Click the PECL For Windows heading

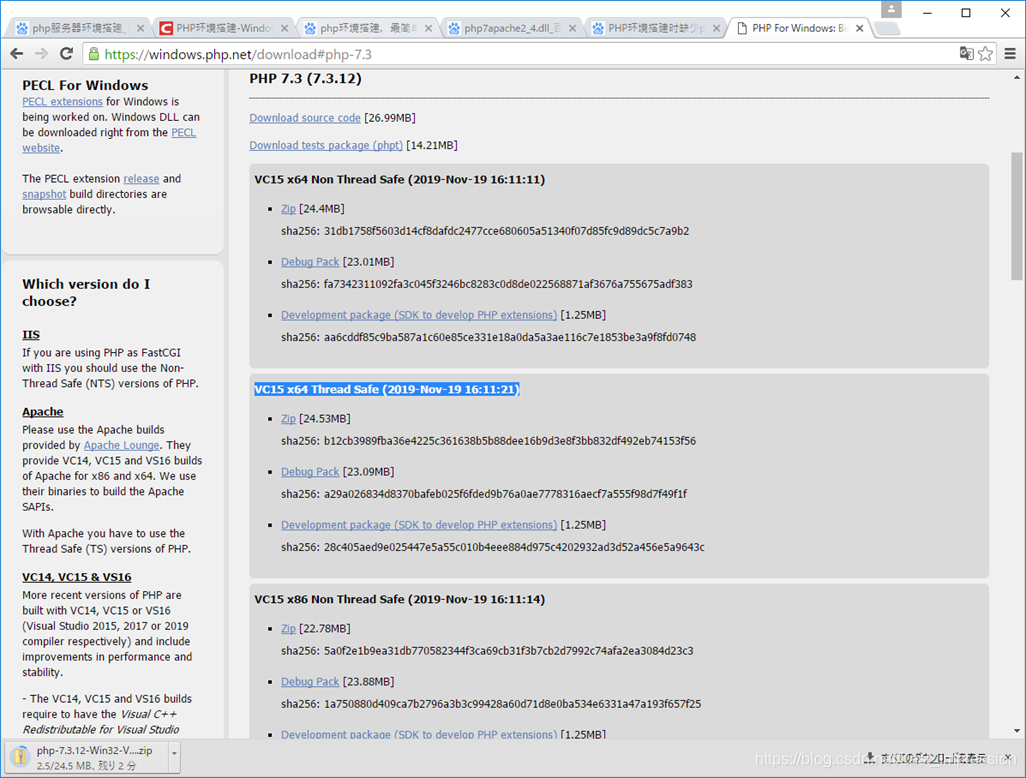click(x=85, y=85)
